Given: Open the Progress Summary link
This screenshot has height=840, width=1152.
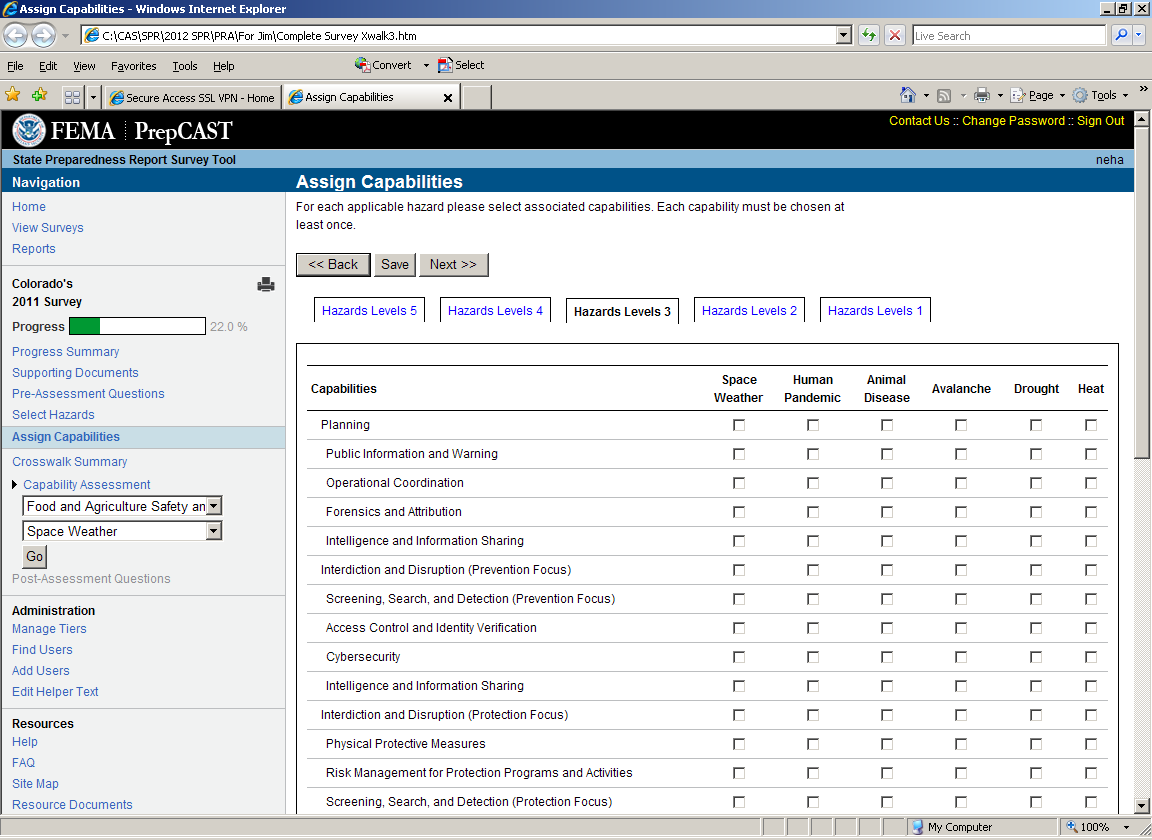Looking at the screenshot, I should (x=65, y=352).
